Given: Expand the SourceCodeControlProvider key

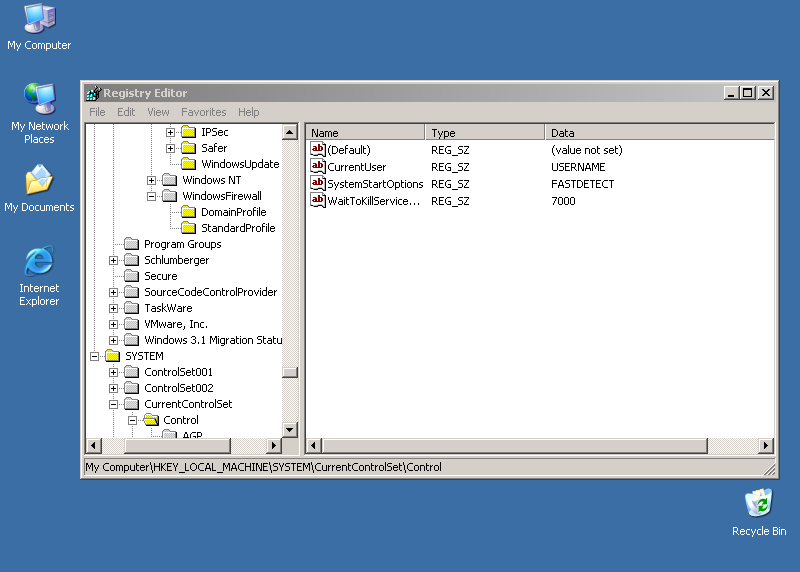Looking at the screenshot, I should tap(113, 292).
